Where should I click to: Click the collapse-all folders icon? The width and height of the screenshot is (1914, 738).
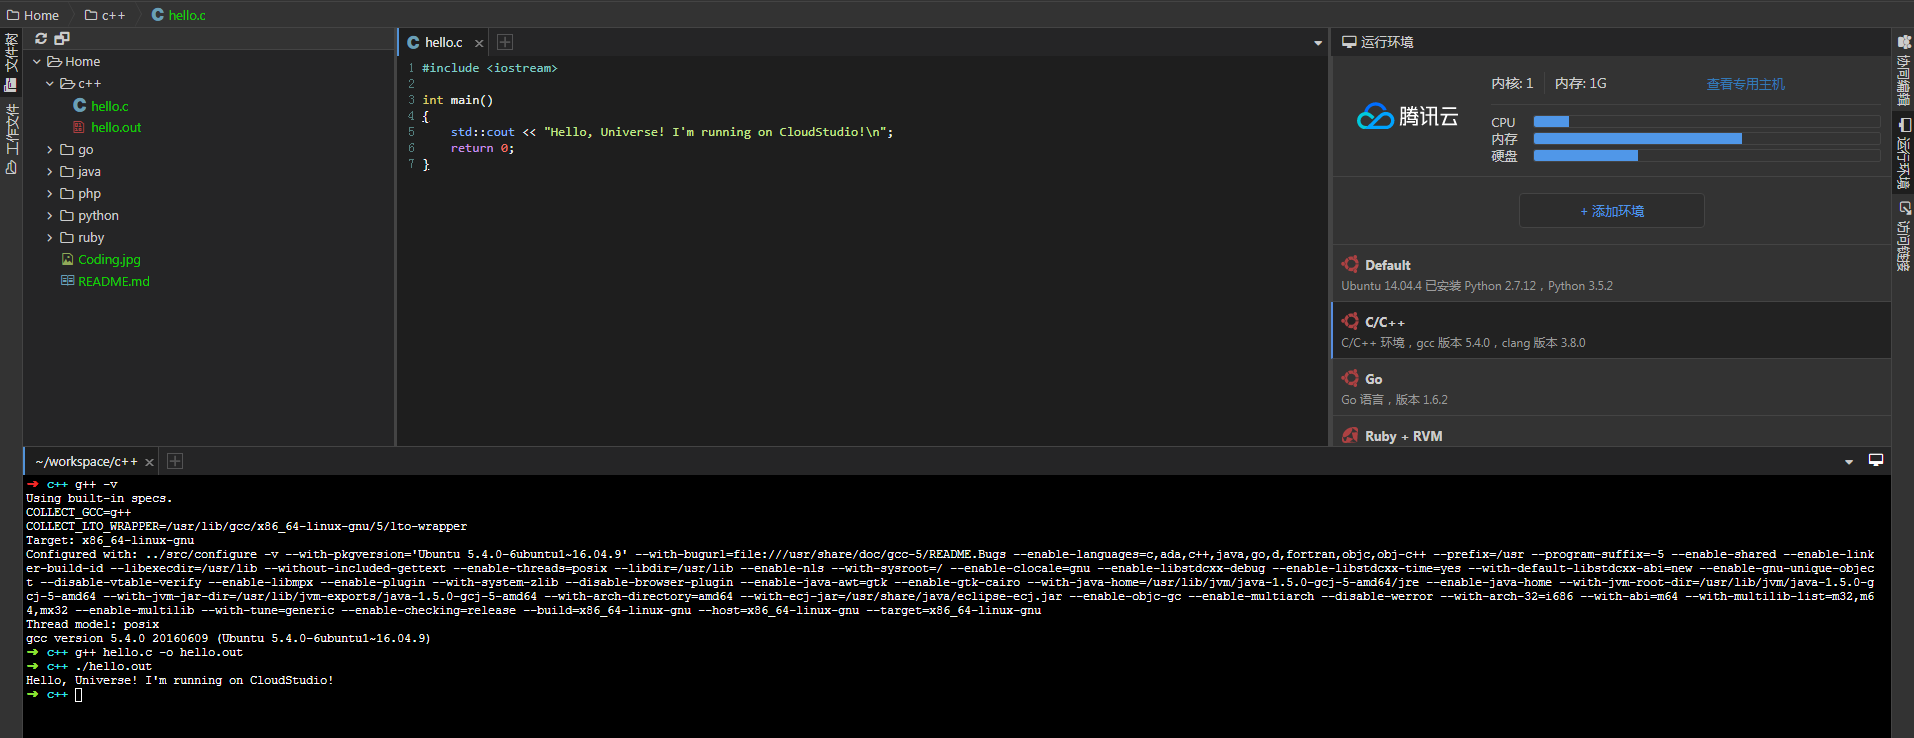[62, 38]
